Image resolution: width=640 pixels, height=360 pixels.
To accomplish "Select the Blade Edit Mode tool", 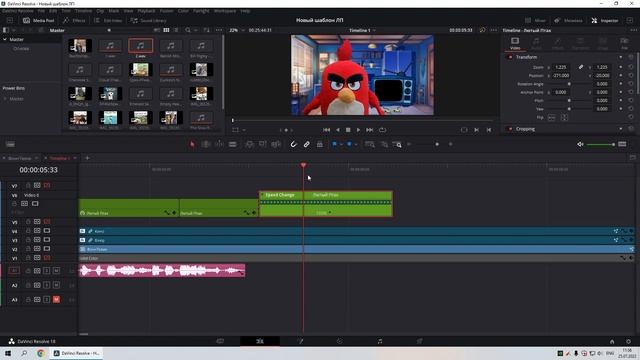I will pos(233,144).
